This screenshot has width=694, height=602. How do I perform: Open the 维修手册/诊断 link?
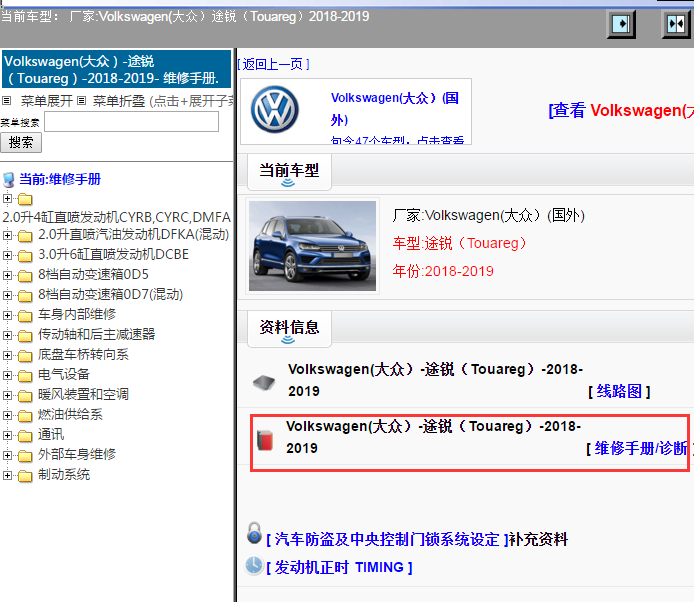[x=640, y=448]
